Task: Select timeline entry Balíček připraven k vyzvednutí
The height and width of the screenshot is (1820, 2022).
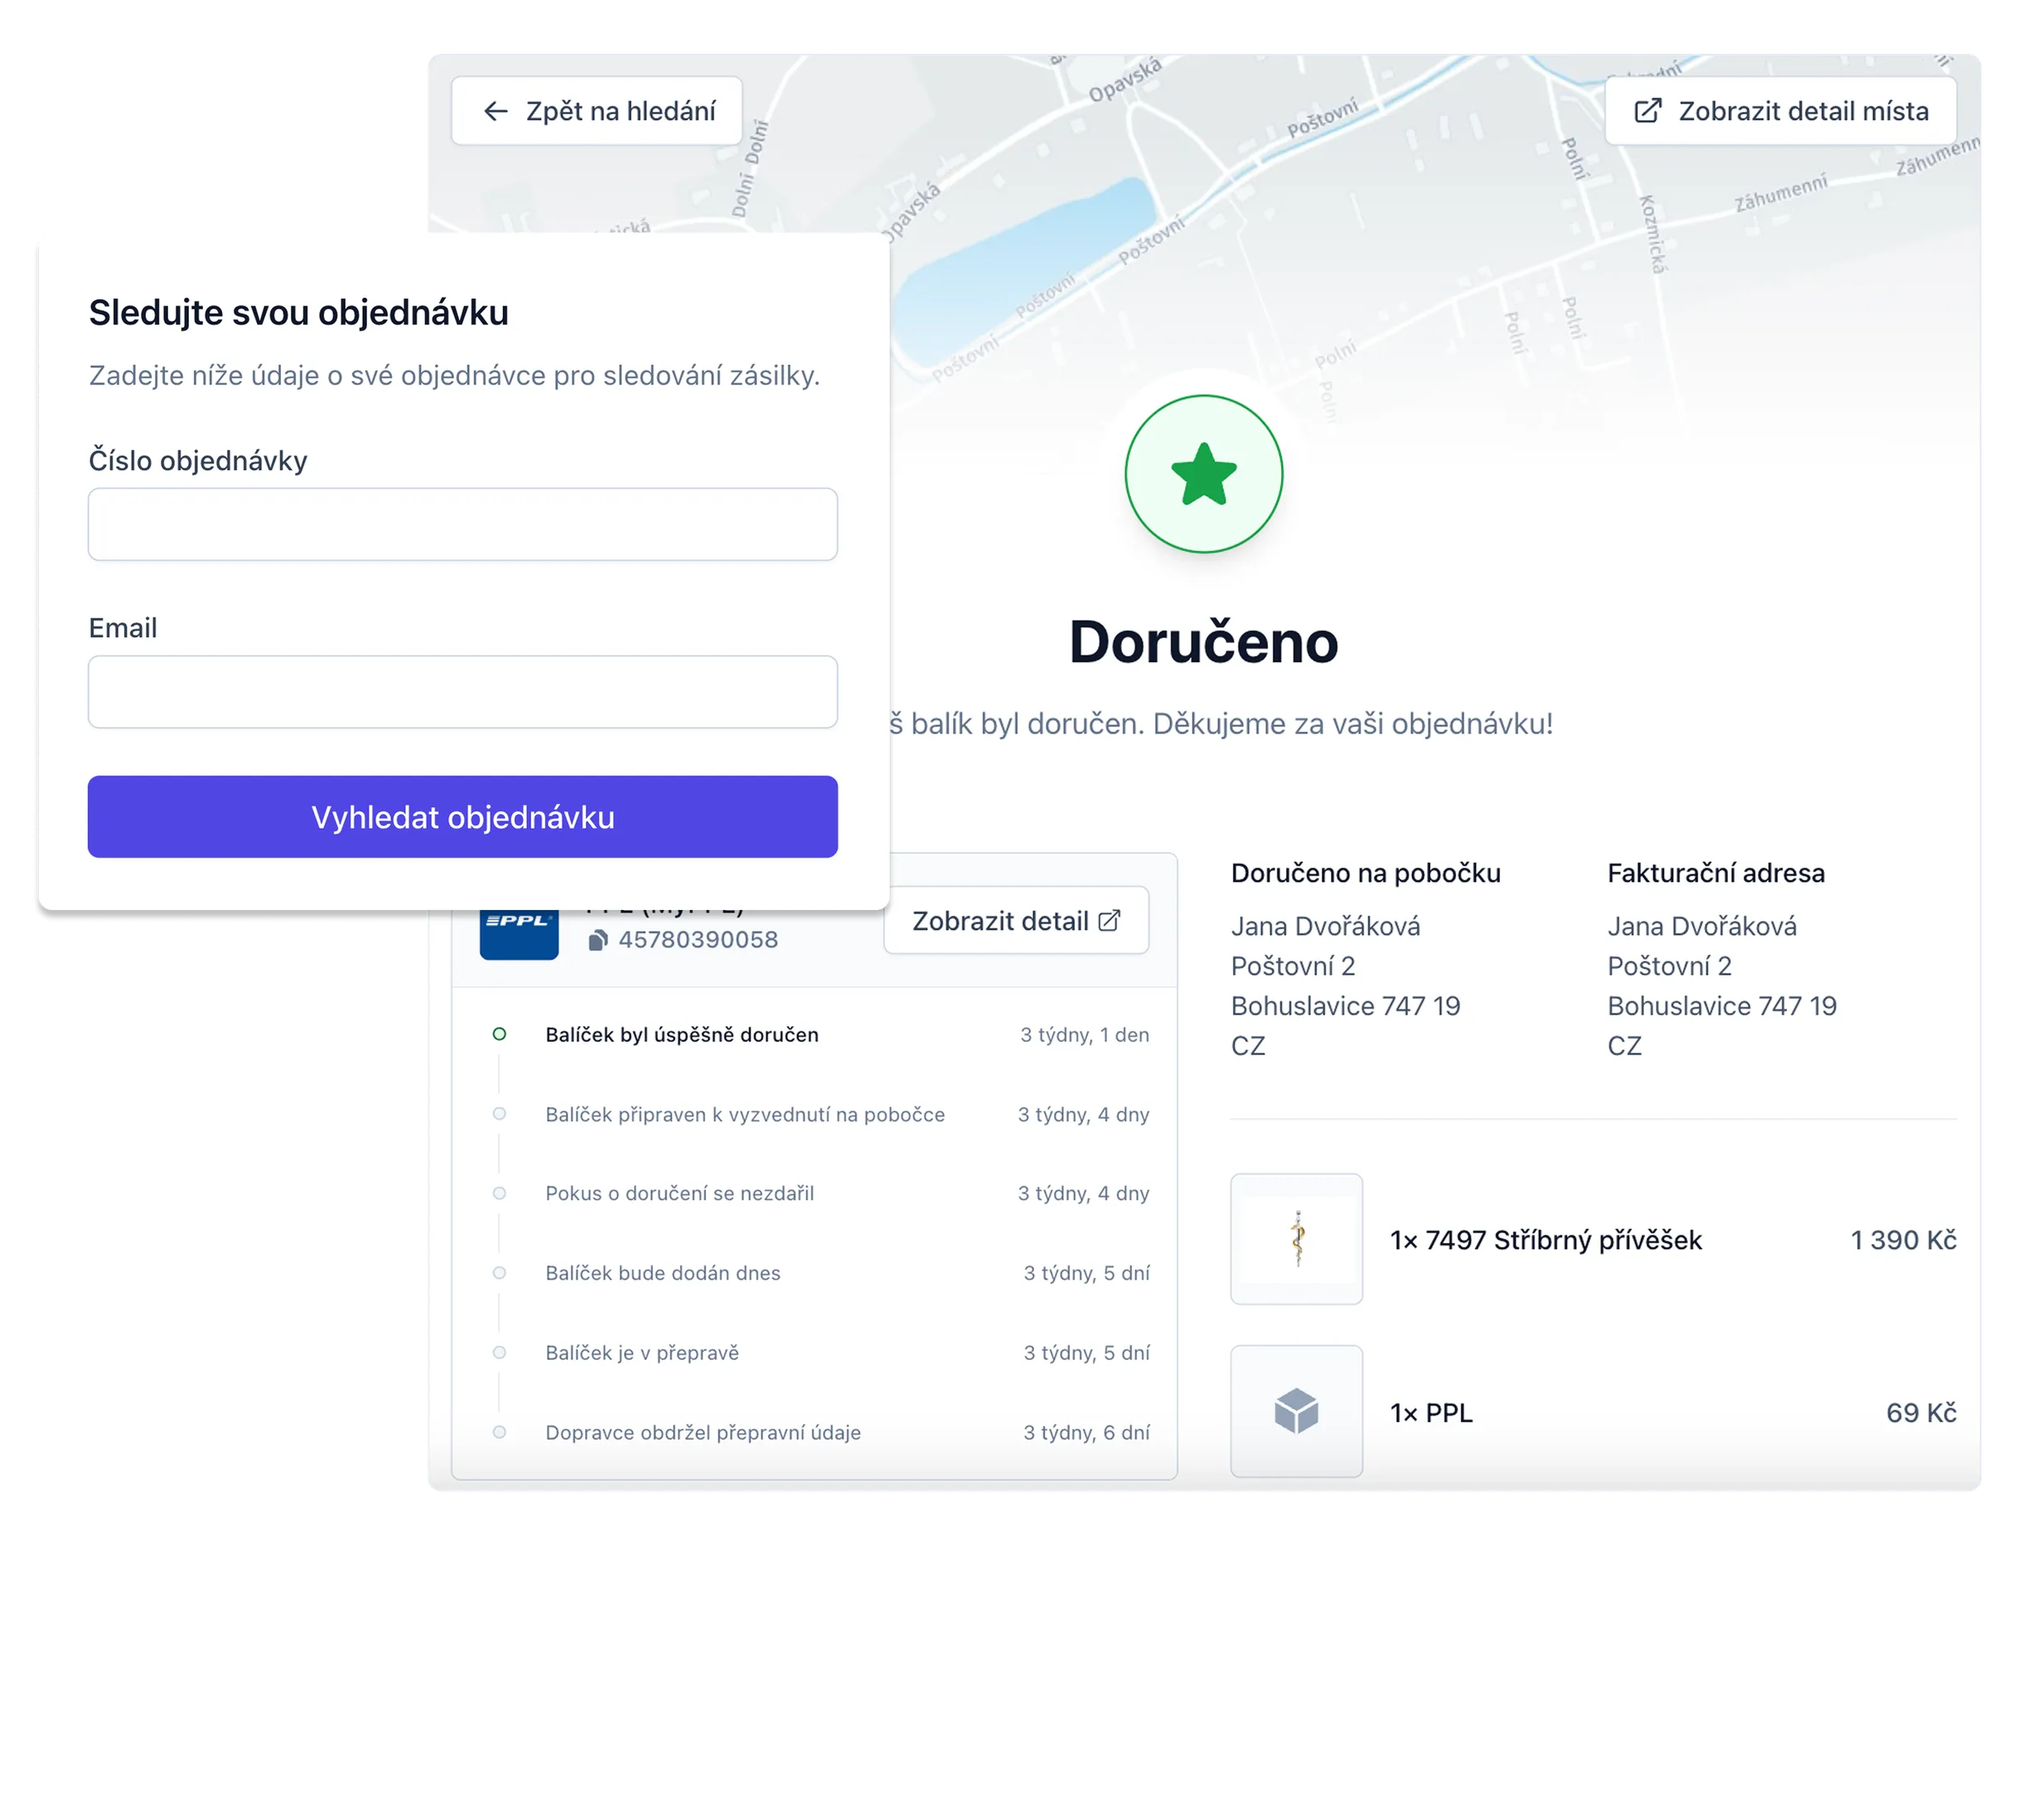Action: [744, 1114]
